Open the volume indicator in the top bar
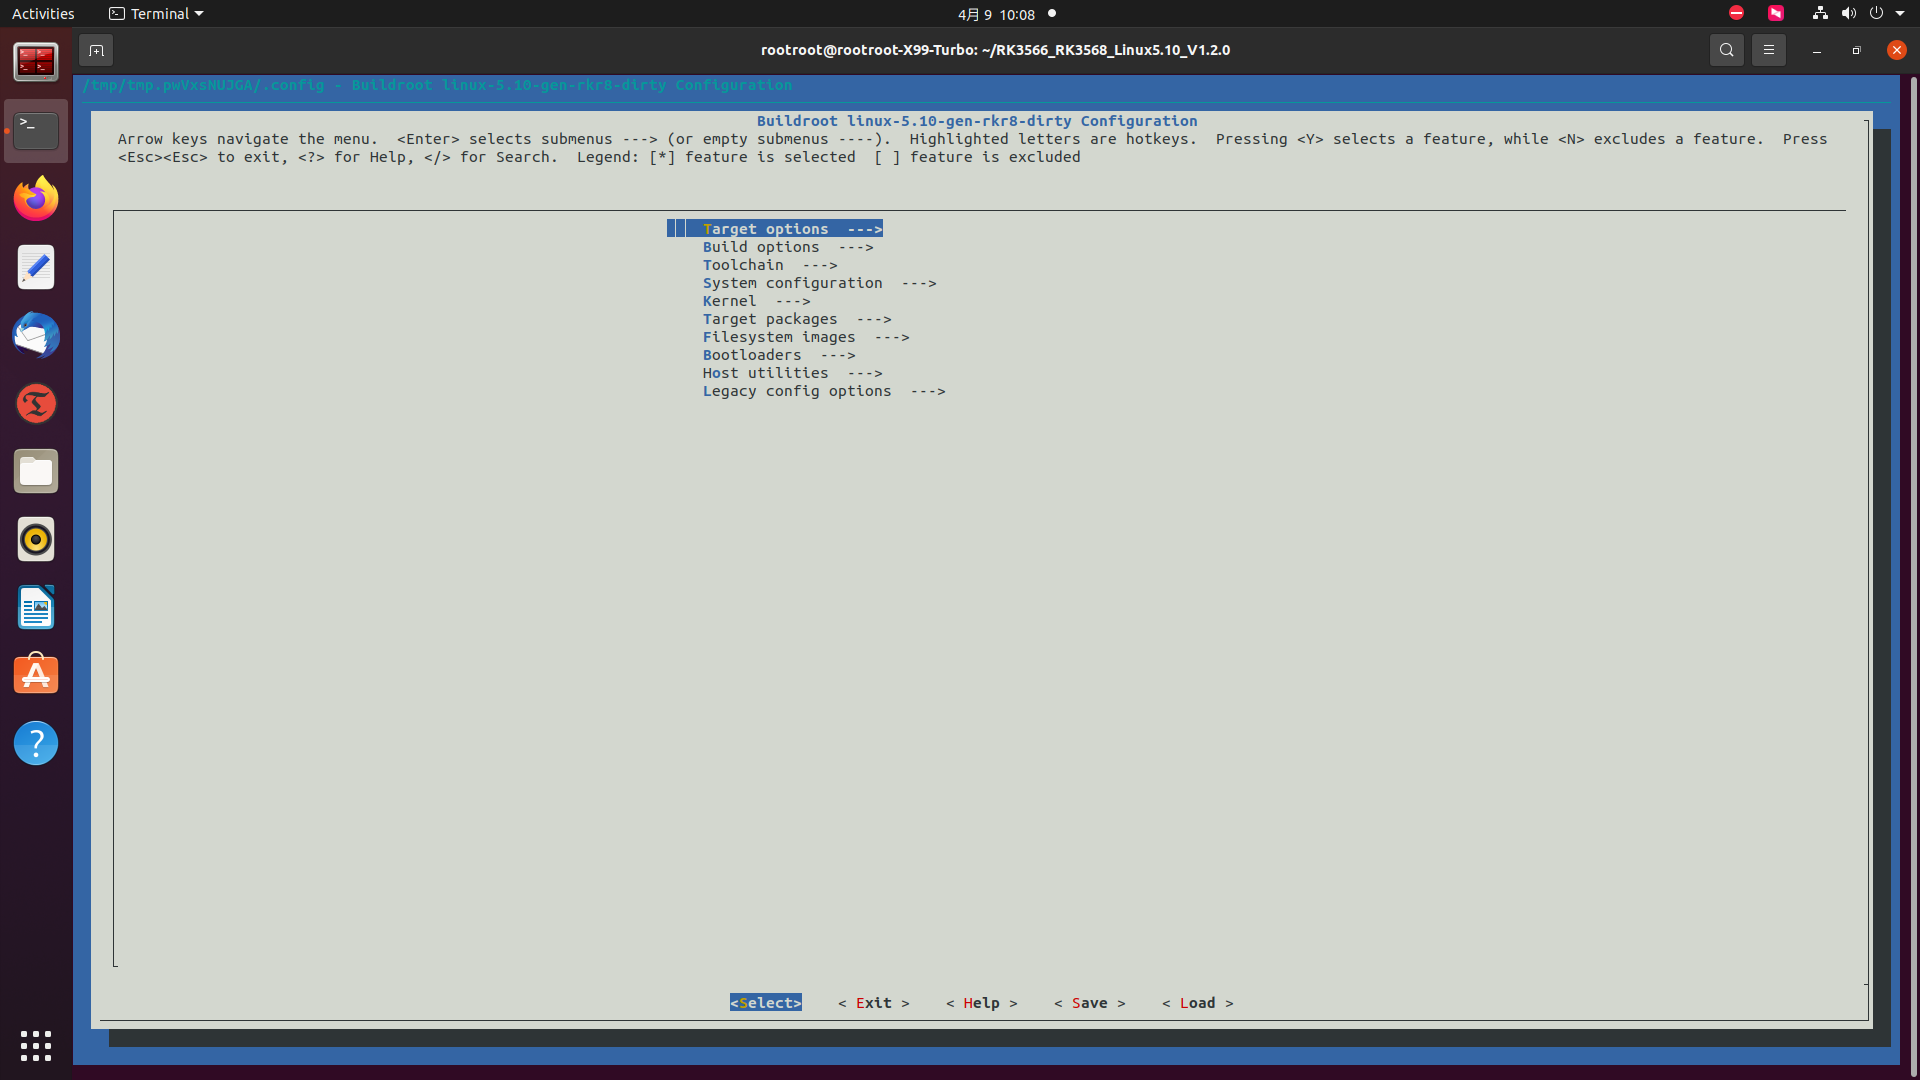The image size is (1920, 1080). (1848, 14)
